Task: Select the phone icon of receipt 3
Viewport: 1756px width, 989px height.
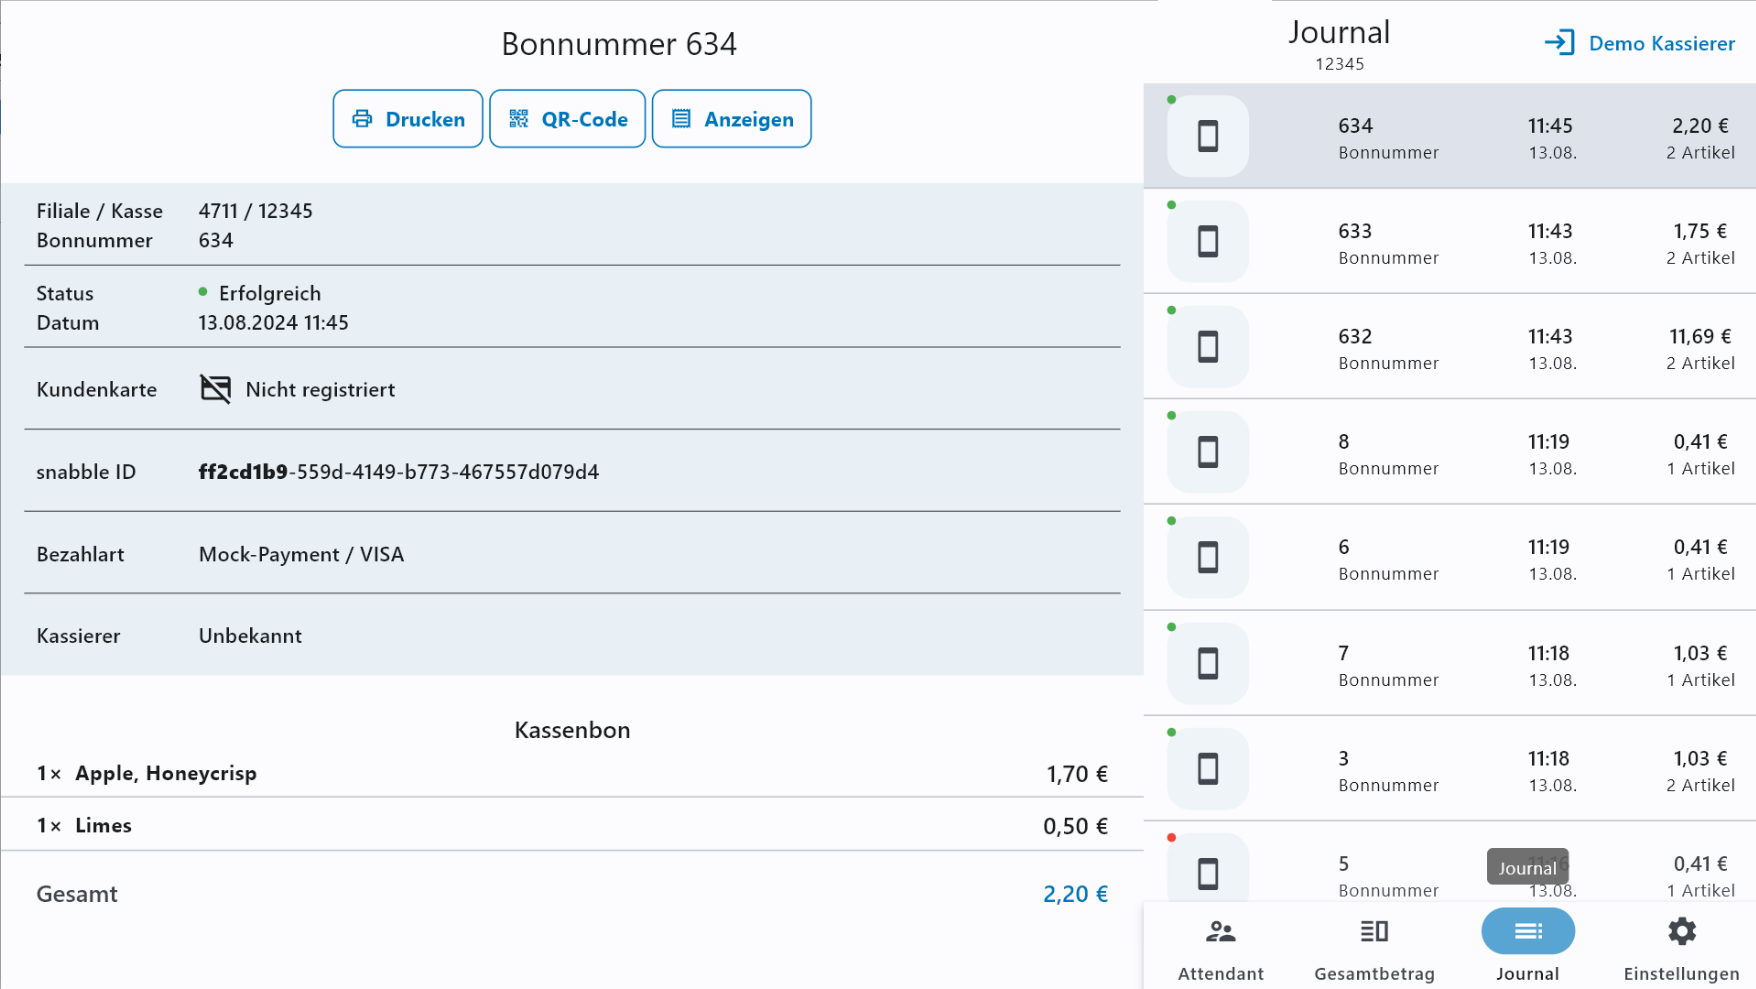Action: (1208, 768)
